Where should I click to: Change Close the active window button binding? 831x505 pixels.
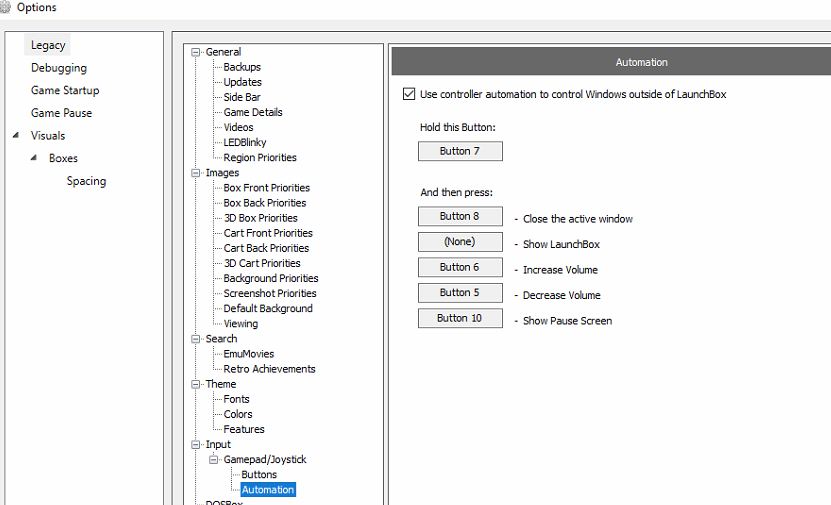[460, 216]
